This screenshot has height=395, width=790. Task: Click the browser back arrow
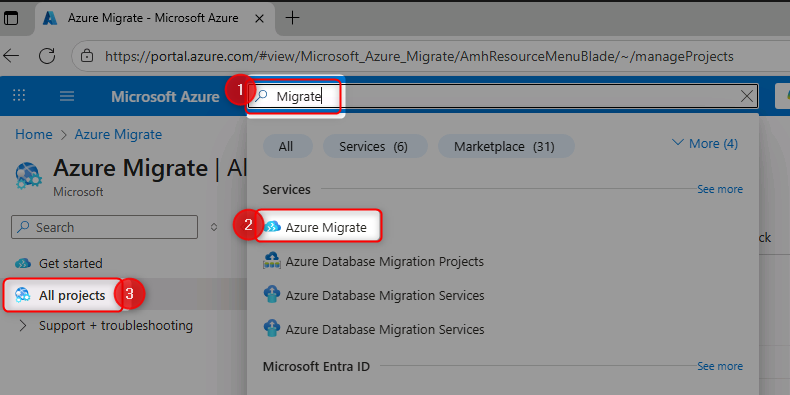pyautogui.click(x=11, y=55)
